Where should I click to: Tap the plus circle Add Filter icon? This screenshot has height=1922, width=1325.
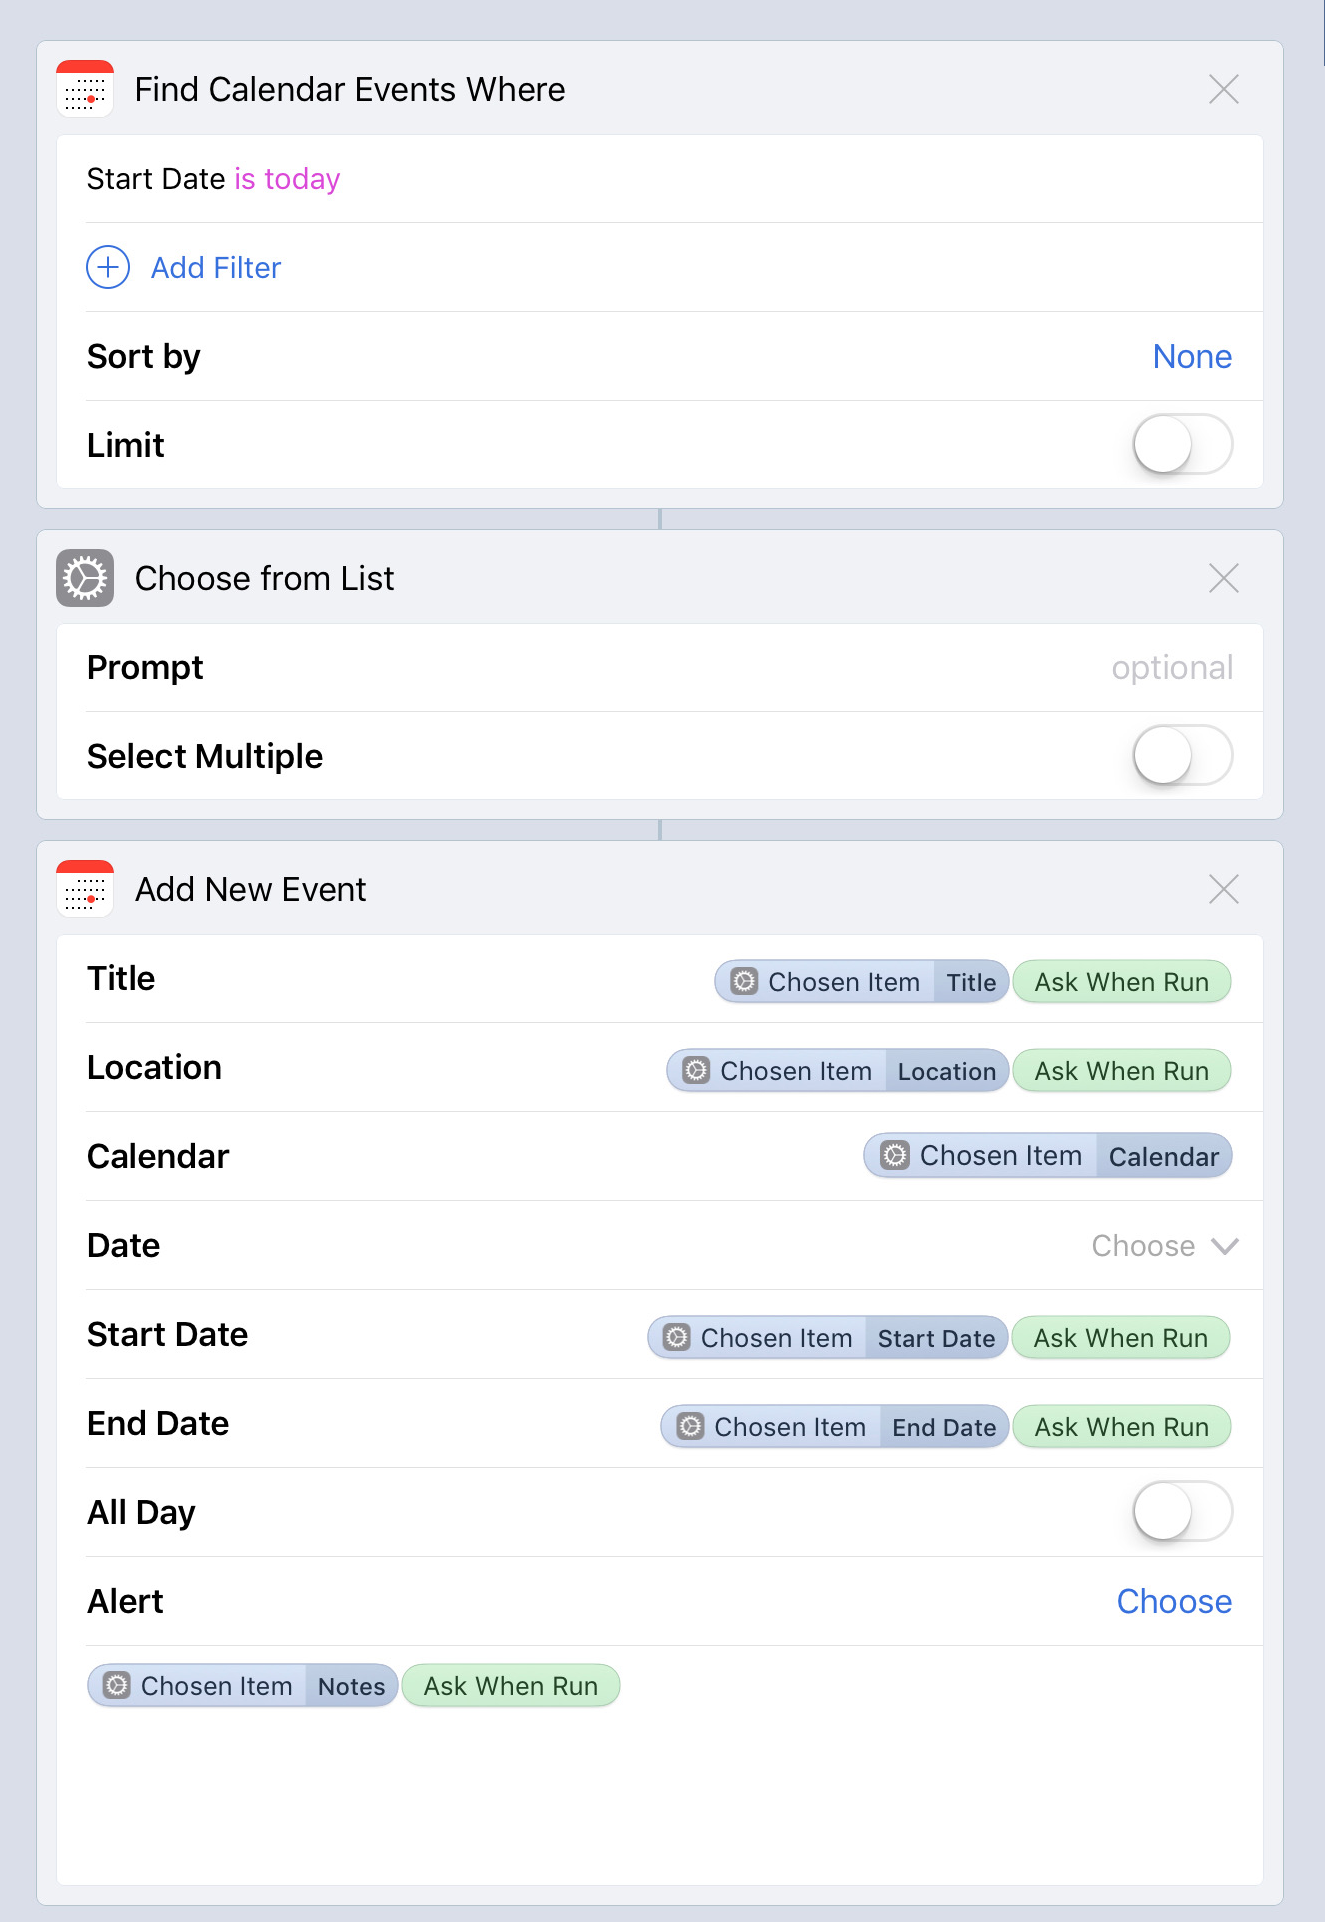[108, 267]
